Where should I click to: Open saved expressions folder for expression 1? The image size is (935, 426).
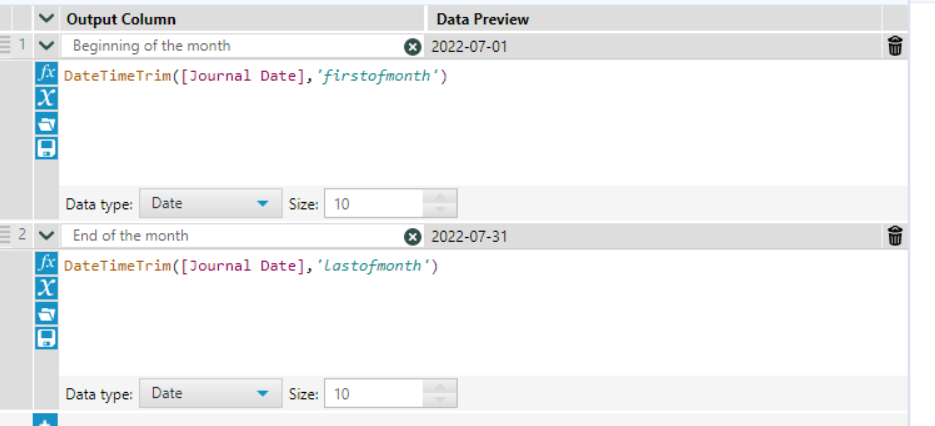click(x=46, y=123)
